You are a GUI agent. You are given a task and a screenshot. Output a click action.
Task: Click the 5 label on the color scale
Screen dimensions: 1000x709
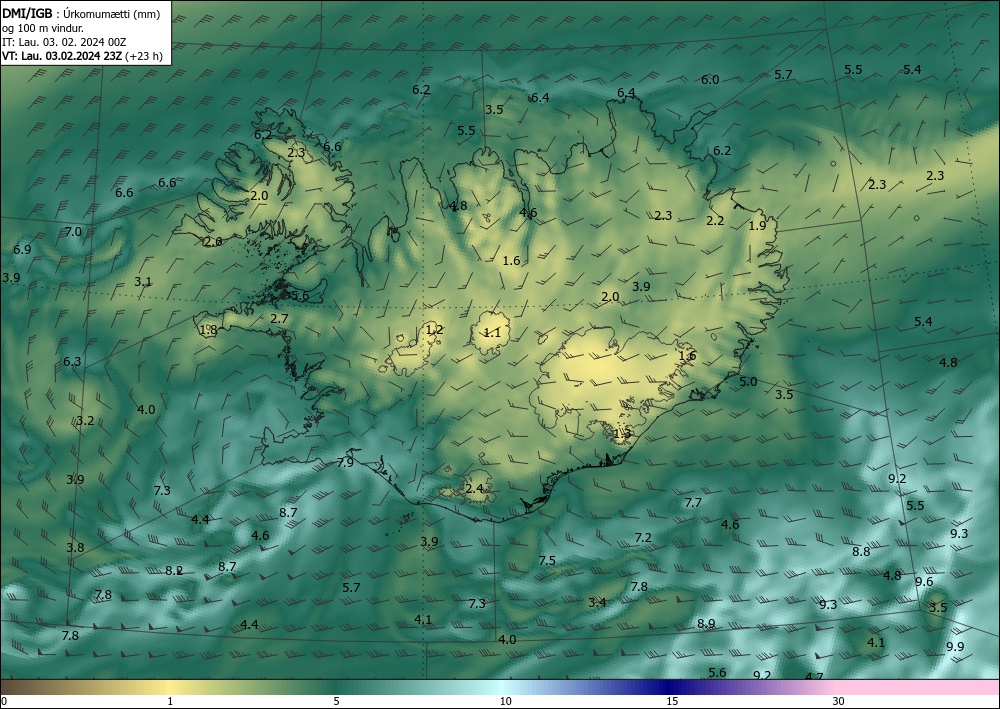click(x=336, y=701)
